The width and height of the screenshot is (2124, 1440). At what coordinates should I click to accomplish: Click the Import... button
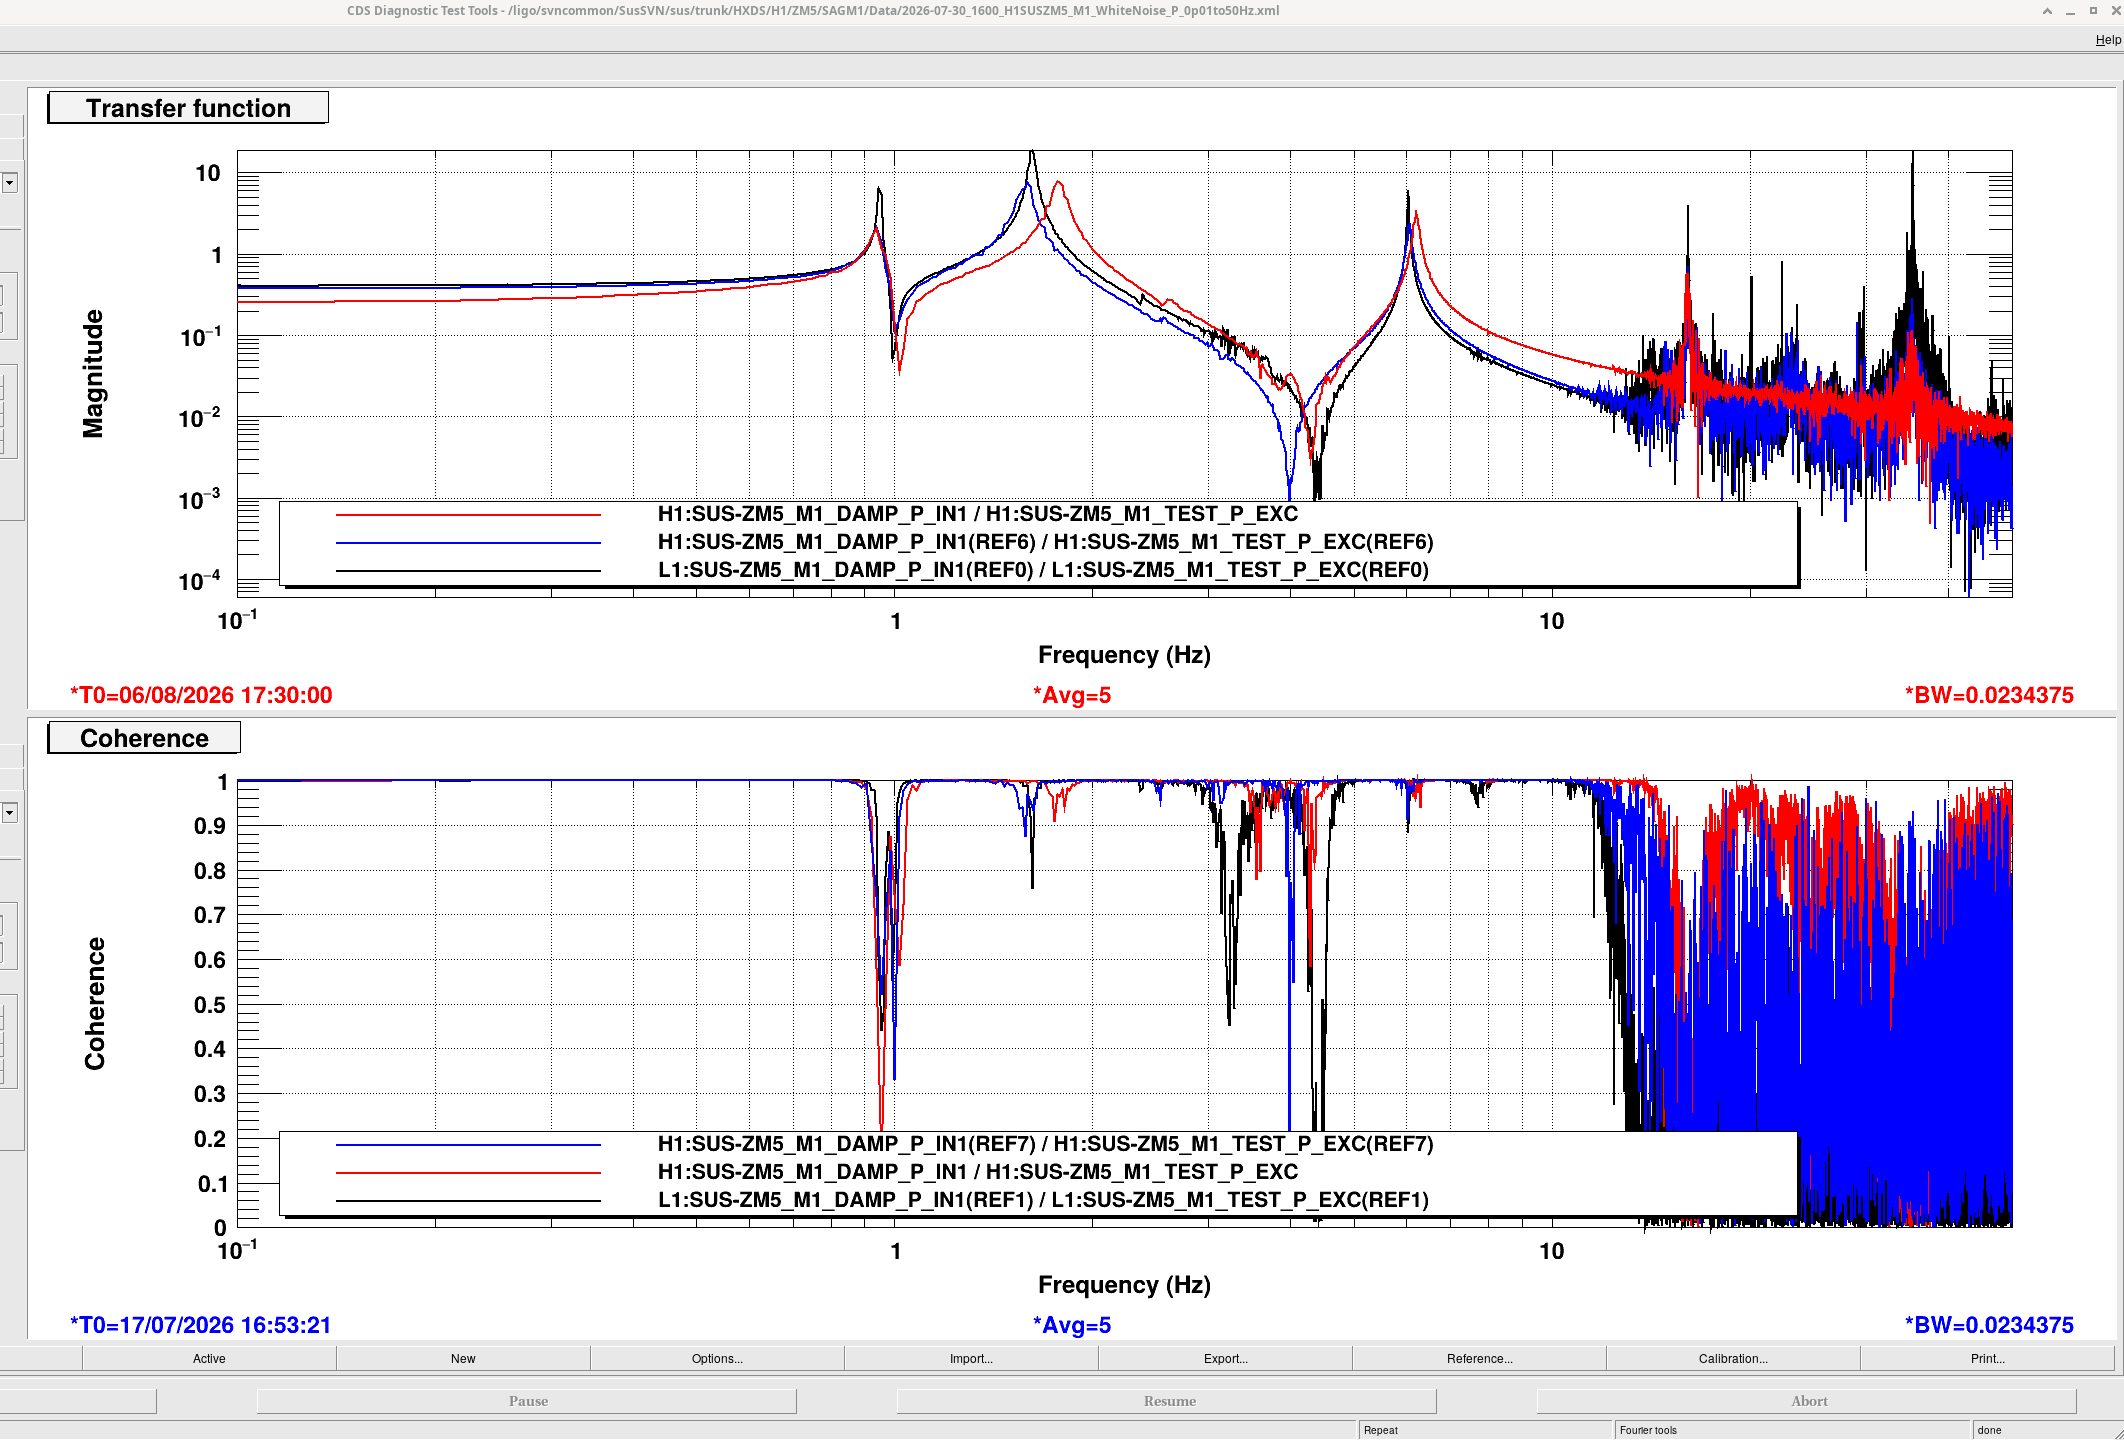point(971,1358)
